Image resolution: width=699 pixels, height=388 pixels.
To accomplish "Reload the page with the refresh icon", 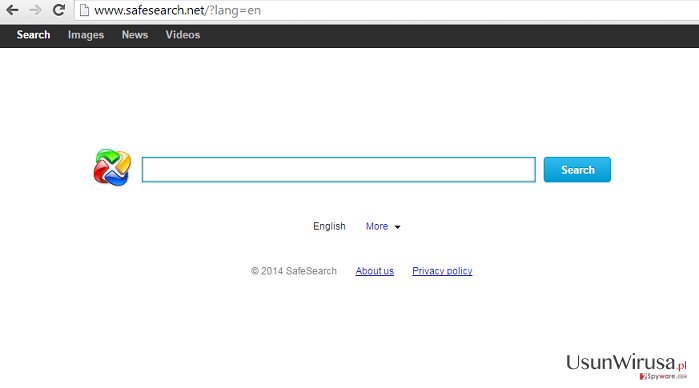I will click(x=59, y=10).
